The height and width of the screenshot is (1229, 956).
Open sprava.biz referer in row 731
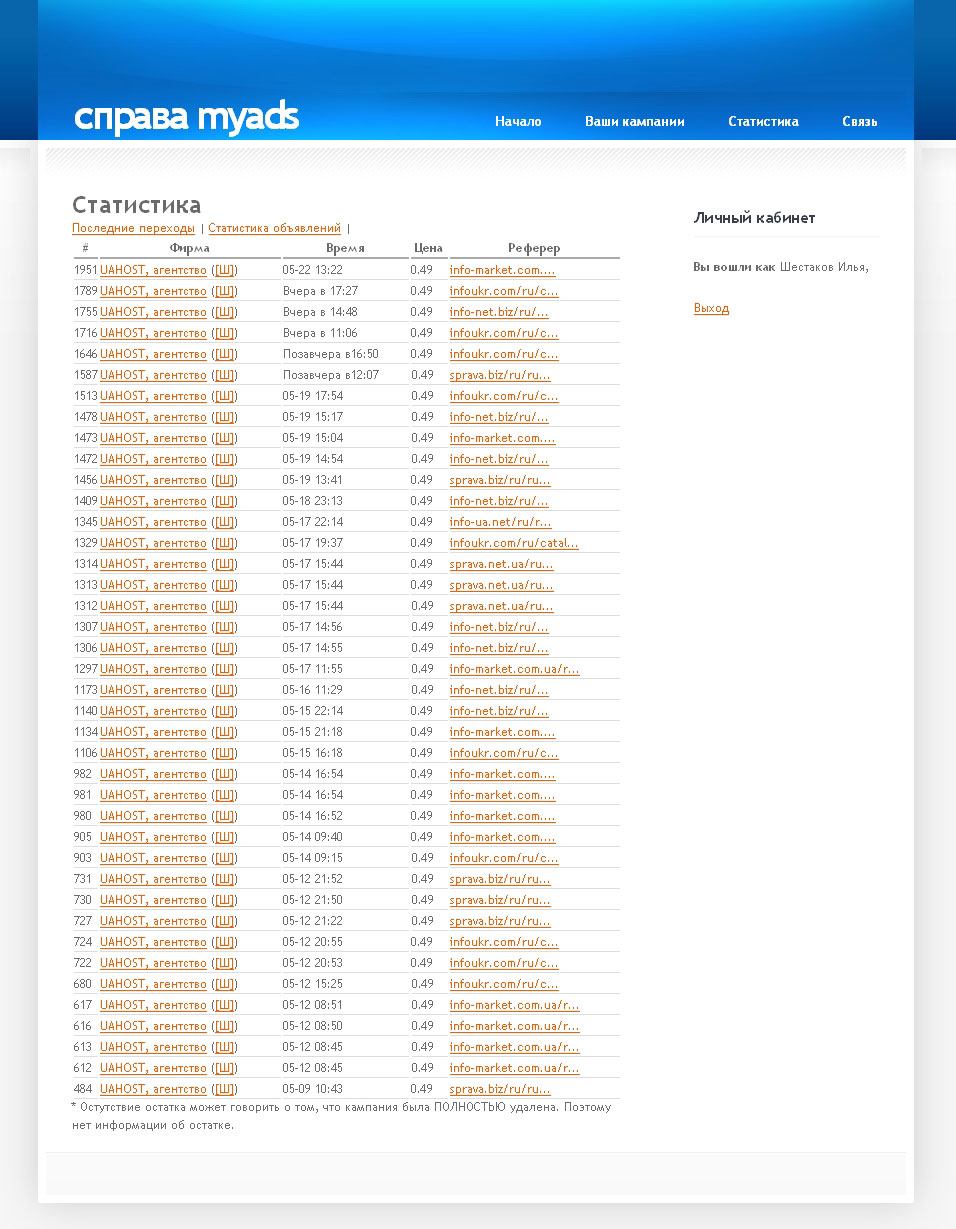click(500, 879)
